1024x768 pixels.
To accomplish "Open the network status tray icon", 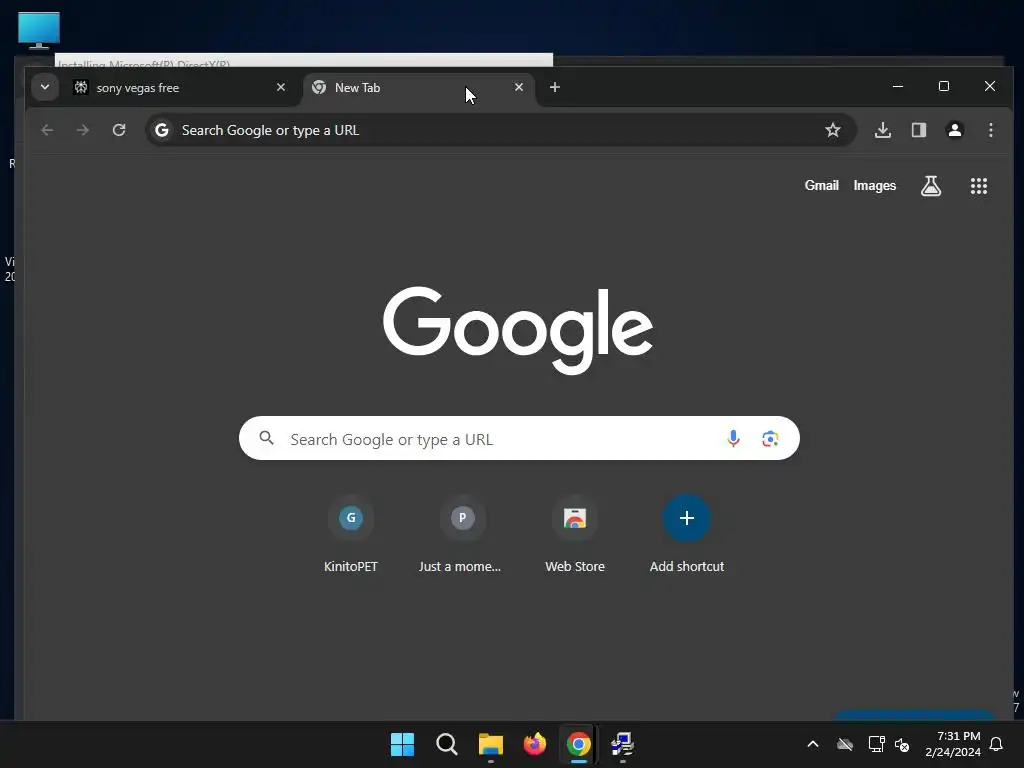I will pyautogui.click(x=876, y=744).
